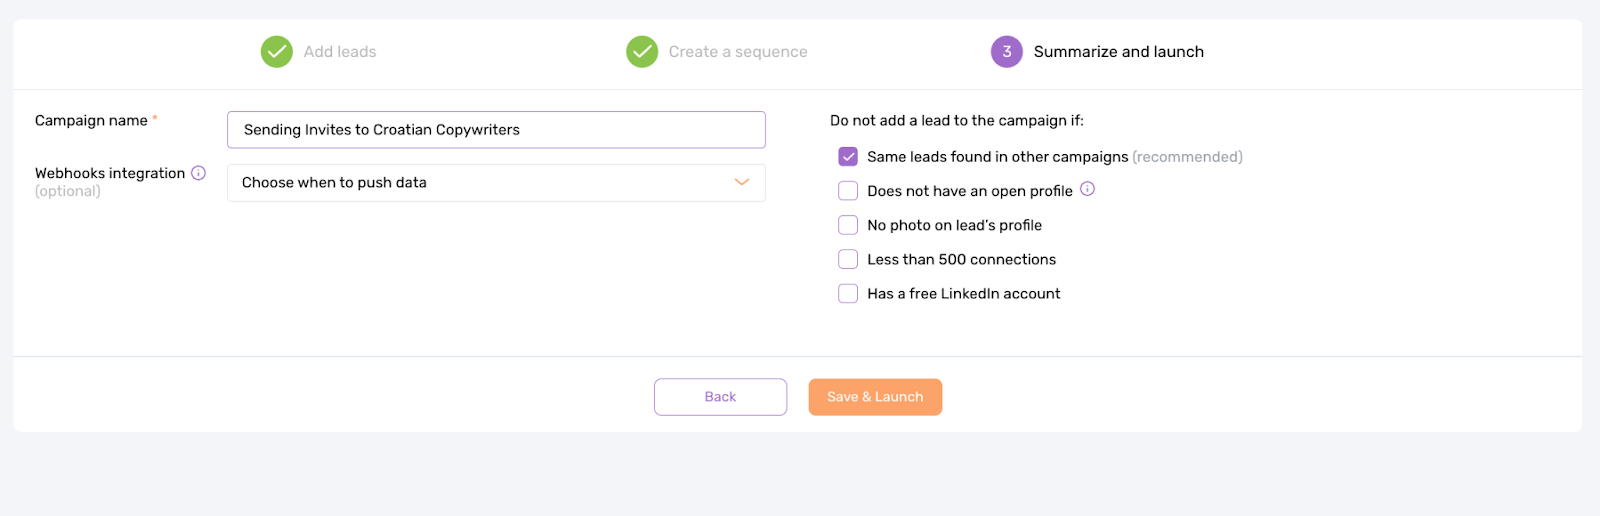Click the Add leads green checkmark icon
Viewport: 1600px width, 516px height.
277,52
